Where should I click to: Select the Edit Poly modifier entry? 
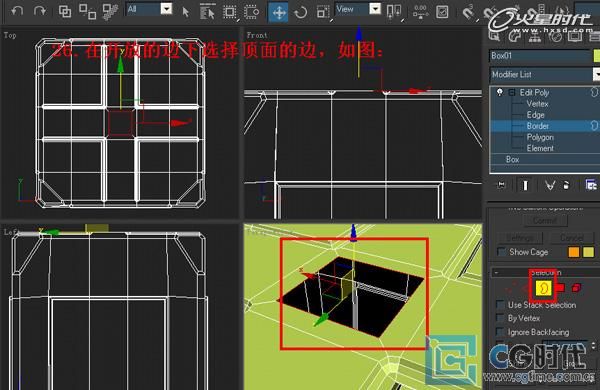click(x=534, y=92)
